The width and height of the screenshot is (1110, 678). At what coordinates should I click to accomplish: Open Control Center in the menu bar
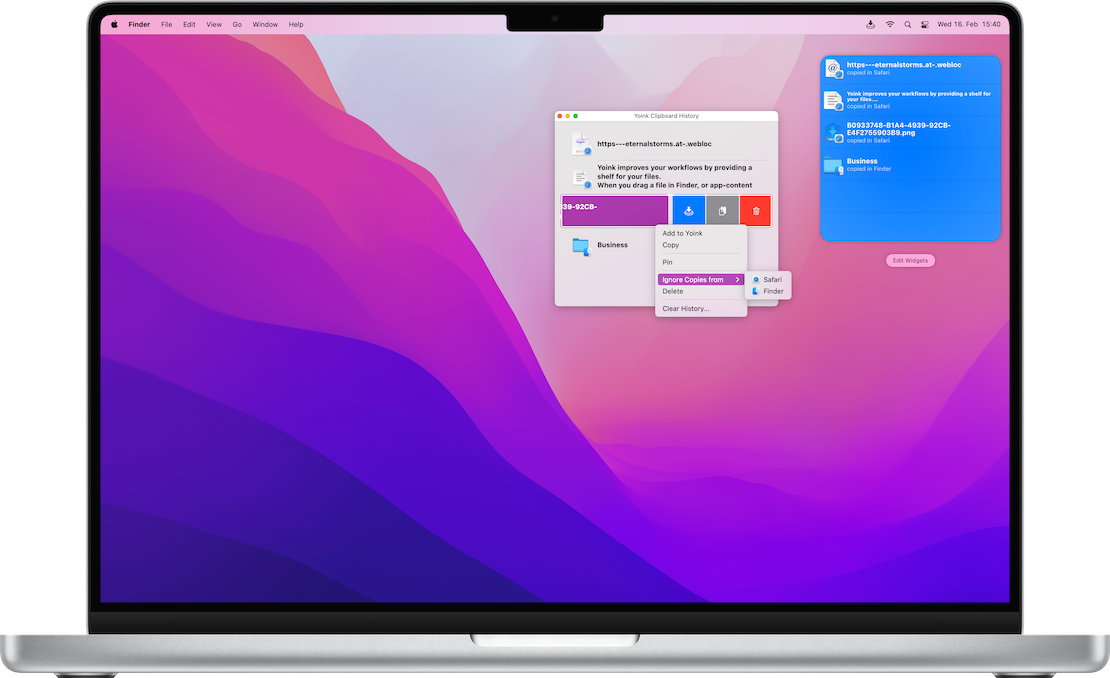click(x=925, y=24)
